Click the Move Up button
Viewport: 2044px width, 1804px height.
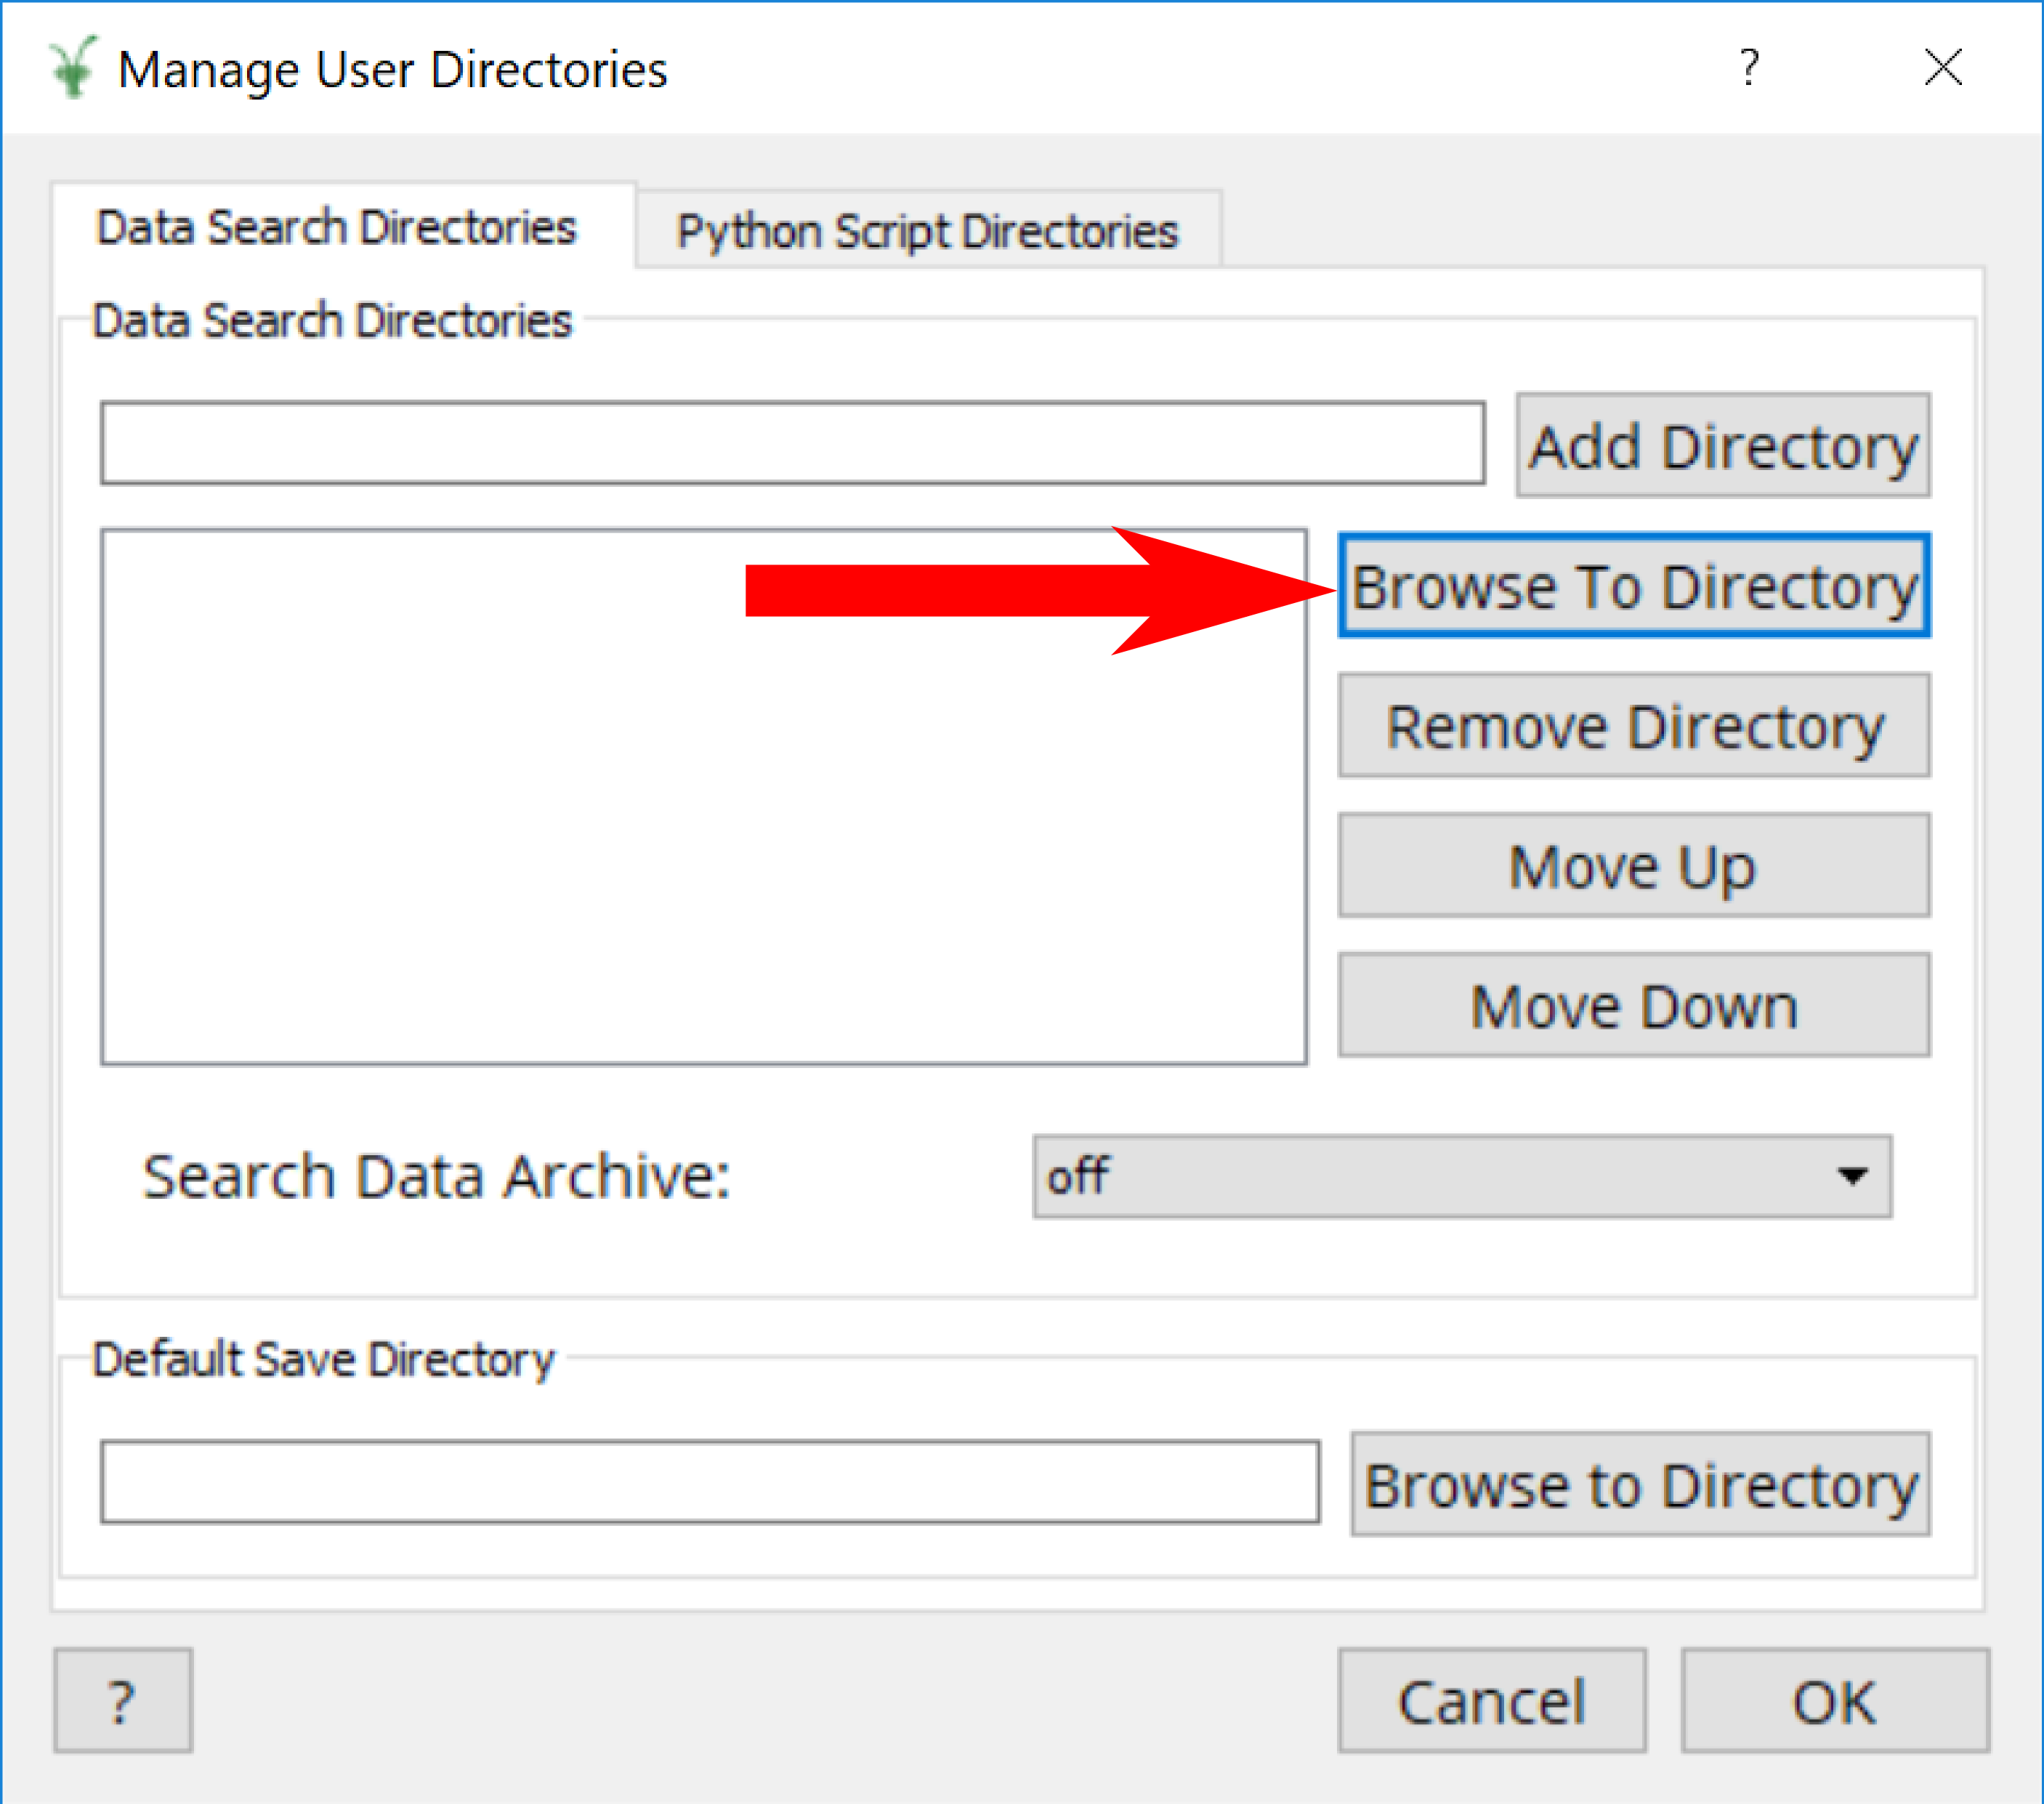1633,866
